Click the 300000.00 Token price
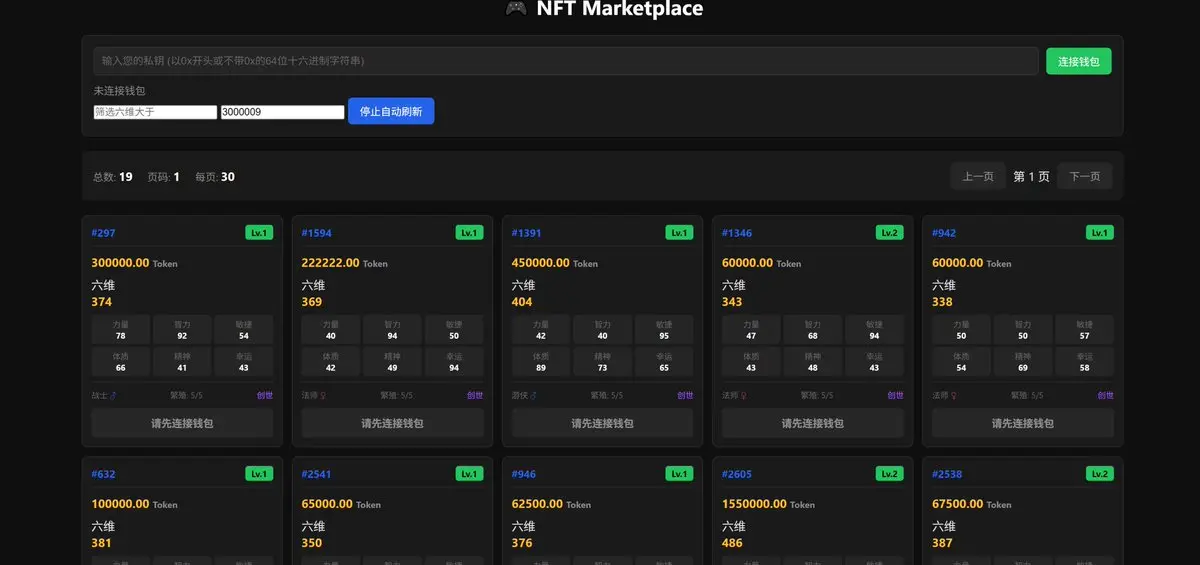1200x565 pixels. pyautogui.click(x=134, y=263)
